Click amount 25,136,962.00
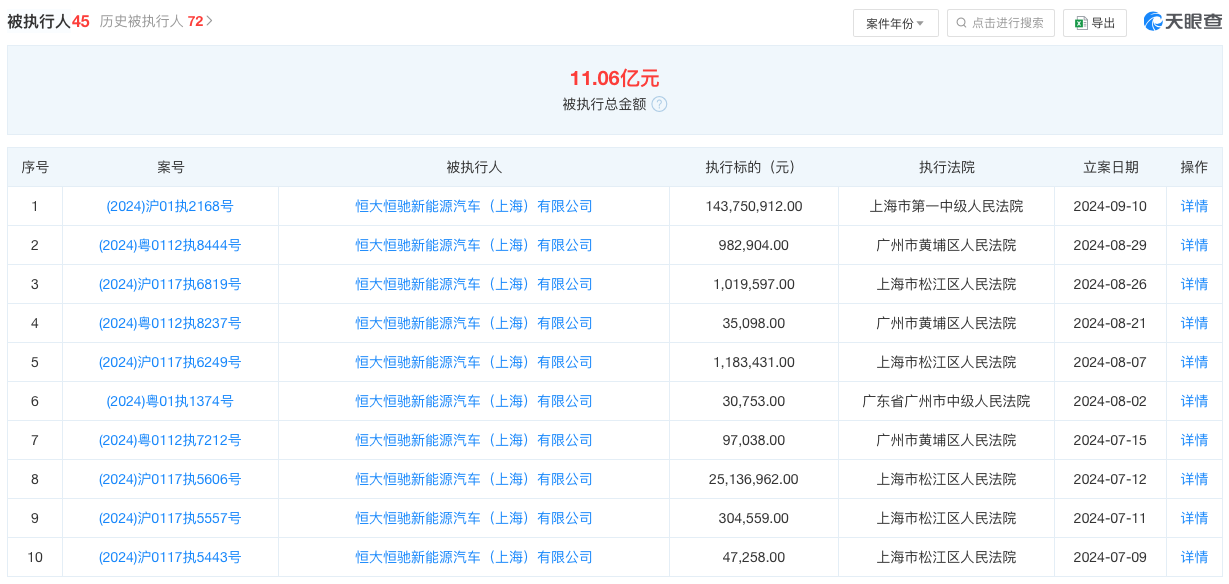The image size is (1229, 584). (754, 479)
